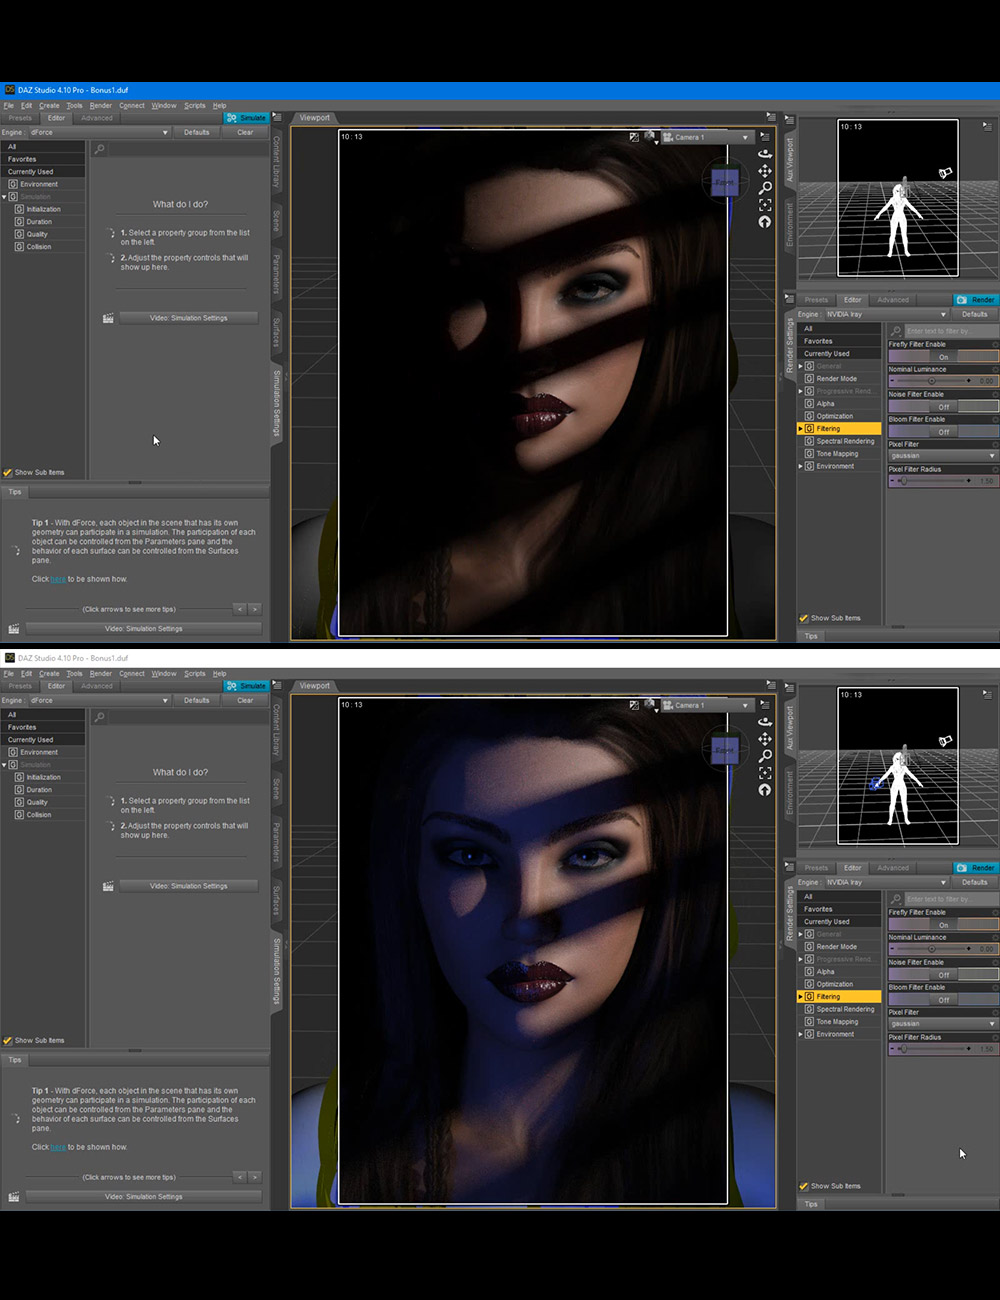
Task: Toggle Firefly Filter Enable On in lower window
Action: click(943, 925)
